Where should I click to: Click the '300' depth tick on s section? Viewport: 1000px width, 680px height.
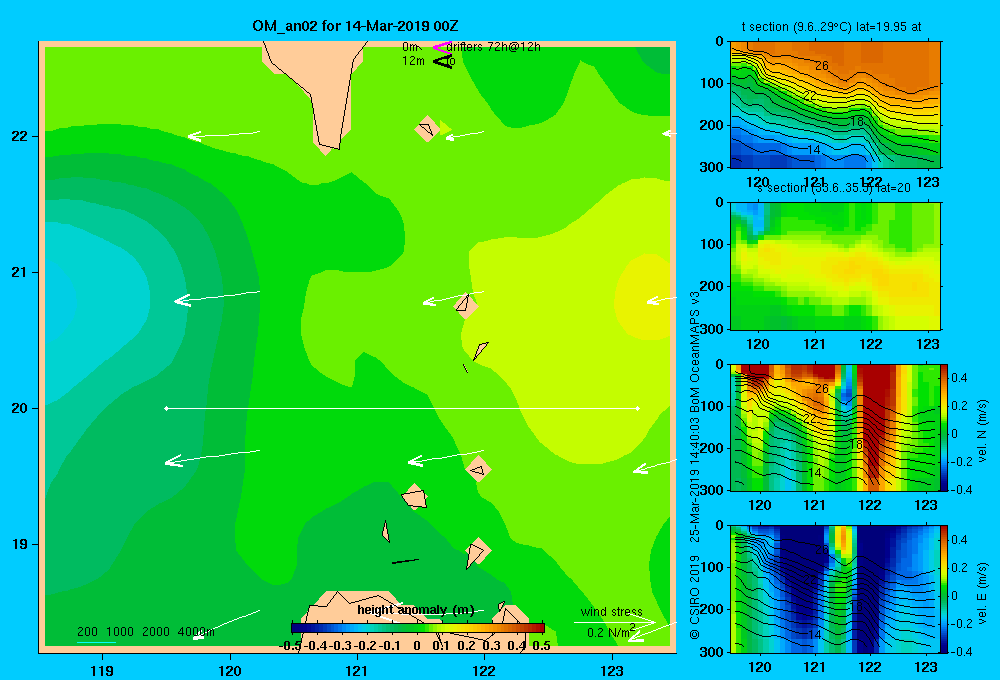point(713,329)
